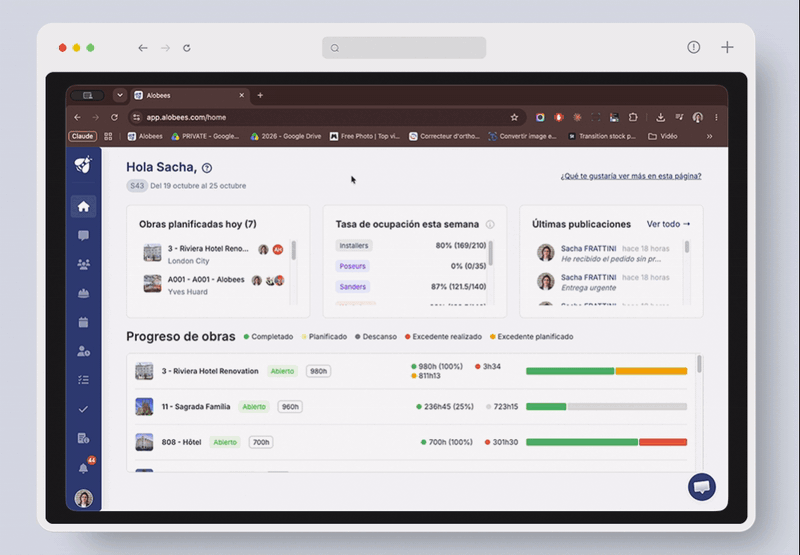Click the Claude button in bookmarks bar
This screenshot has width=800, height=555.
[83, 136]
